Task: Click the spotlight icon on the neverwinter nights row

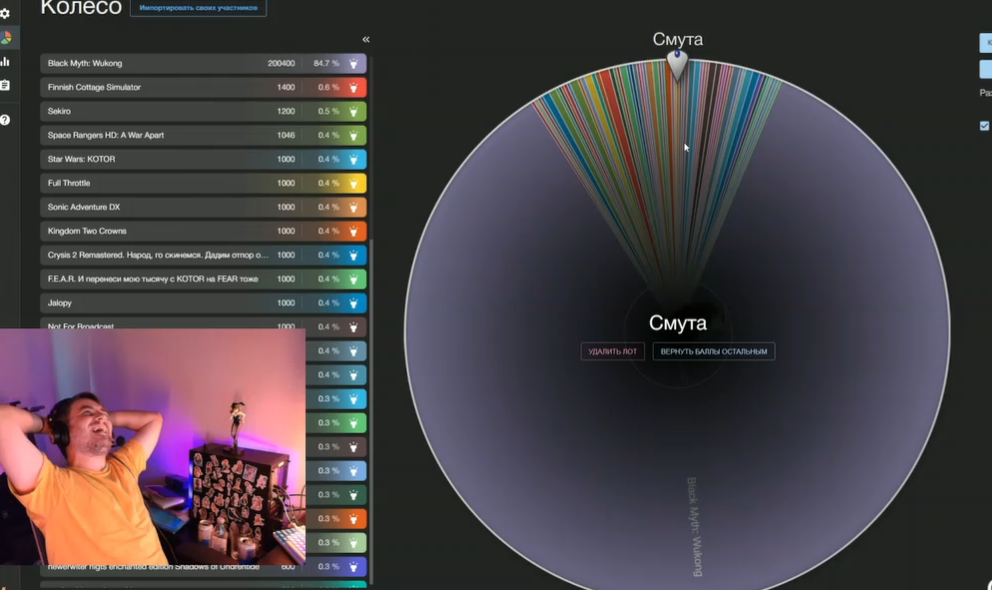Action: [x=354, y=567]
